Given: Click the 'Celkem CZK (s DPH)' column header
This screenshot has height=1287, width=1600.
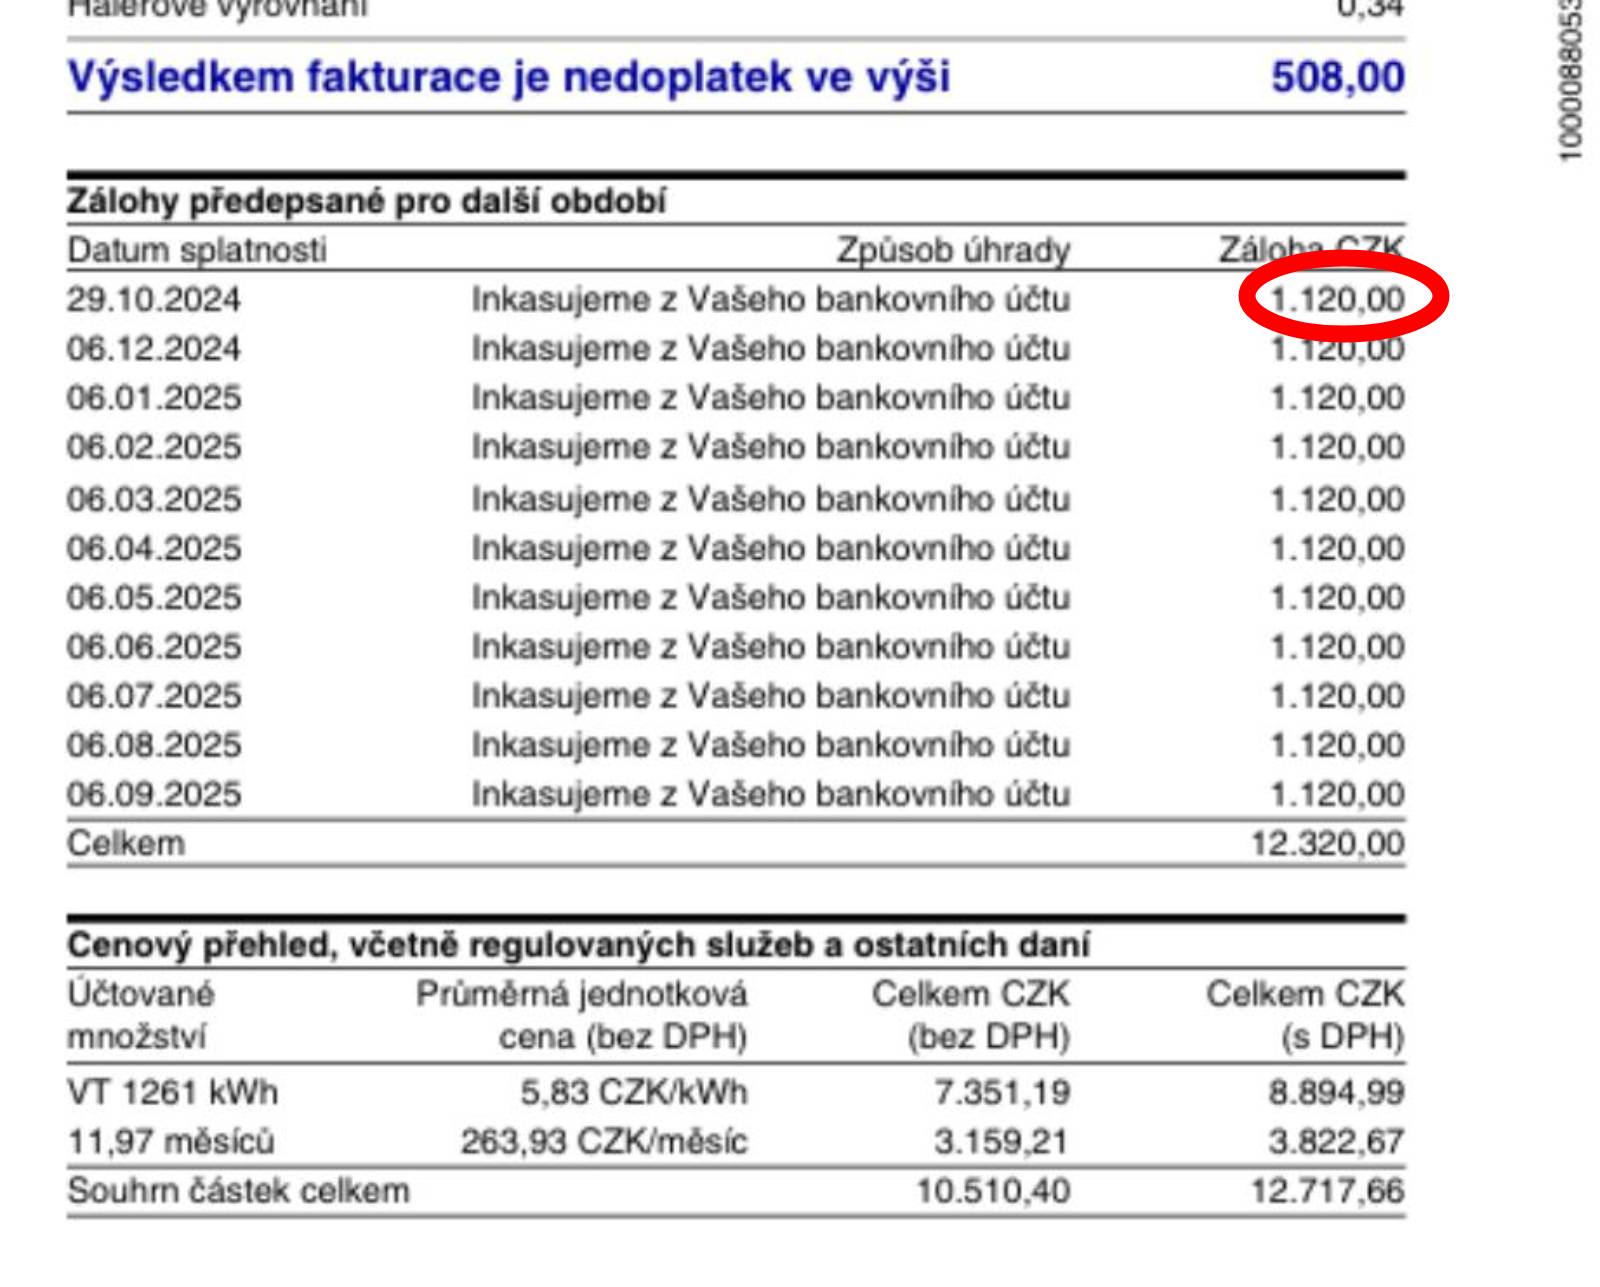Looking at the screenshot, I should click(x=1306, y=1016).
